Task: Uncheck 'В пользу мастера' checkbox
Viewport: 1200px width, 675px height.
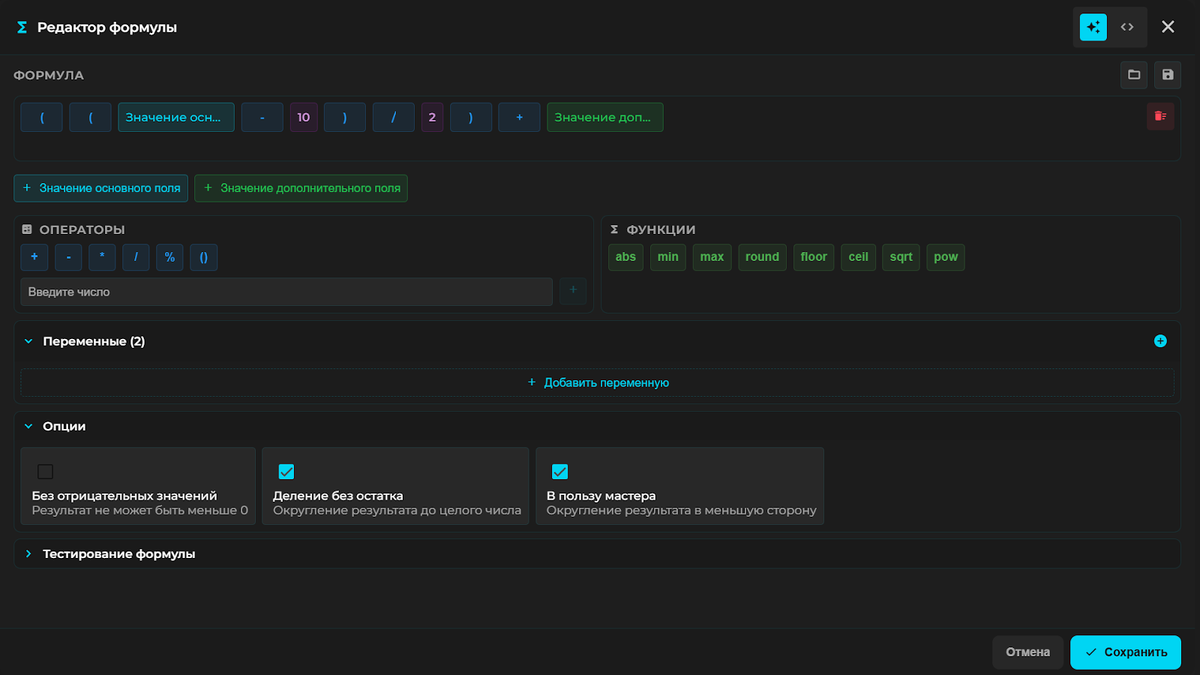Action: (560, 472)
